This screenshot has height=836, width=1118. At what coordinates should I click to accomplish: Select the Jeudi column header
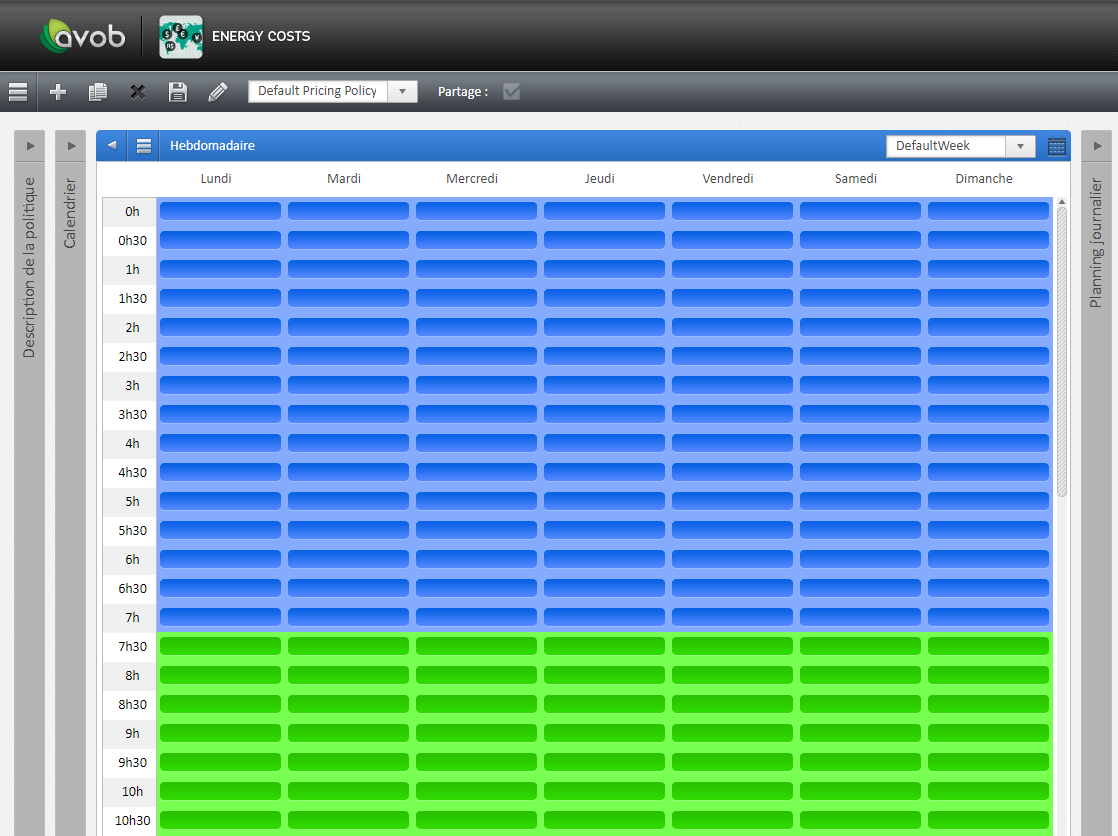point(600,178)
